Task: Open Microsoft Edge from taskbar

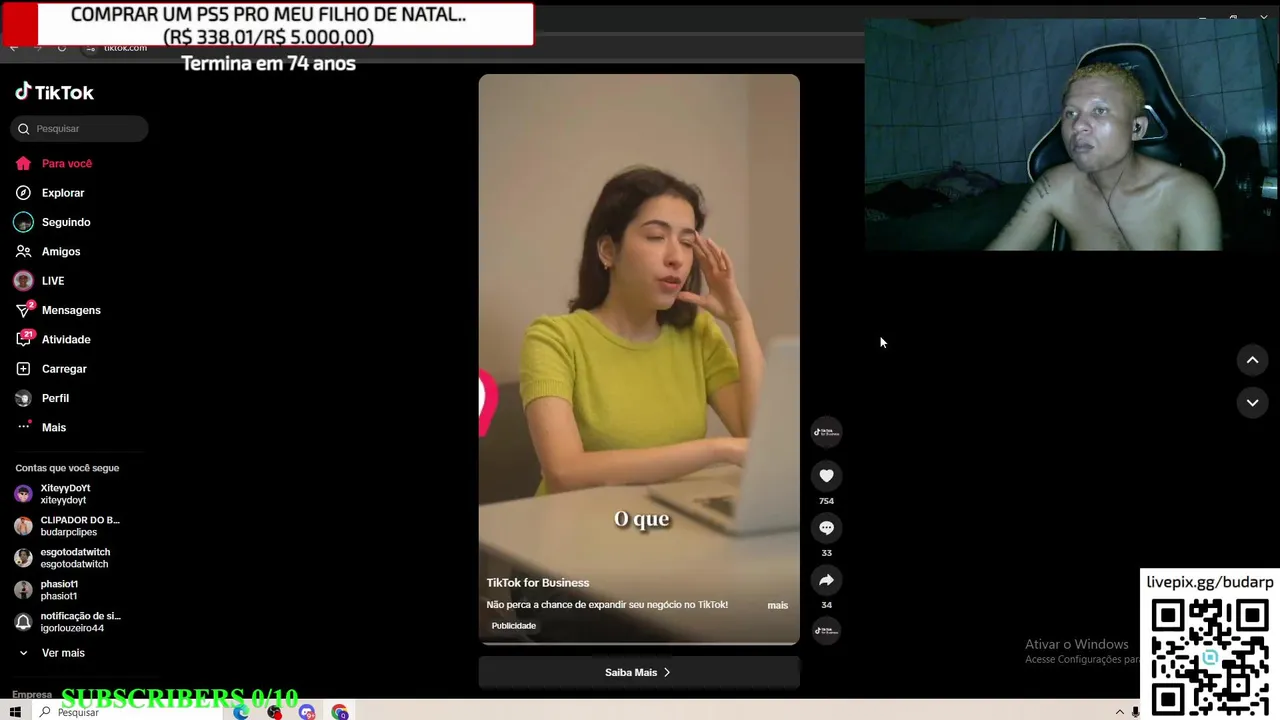Action: pyautogui.click(x=241, y=712)
